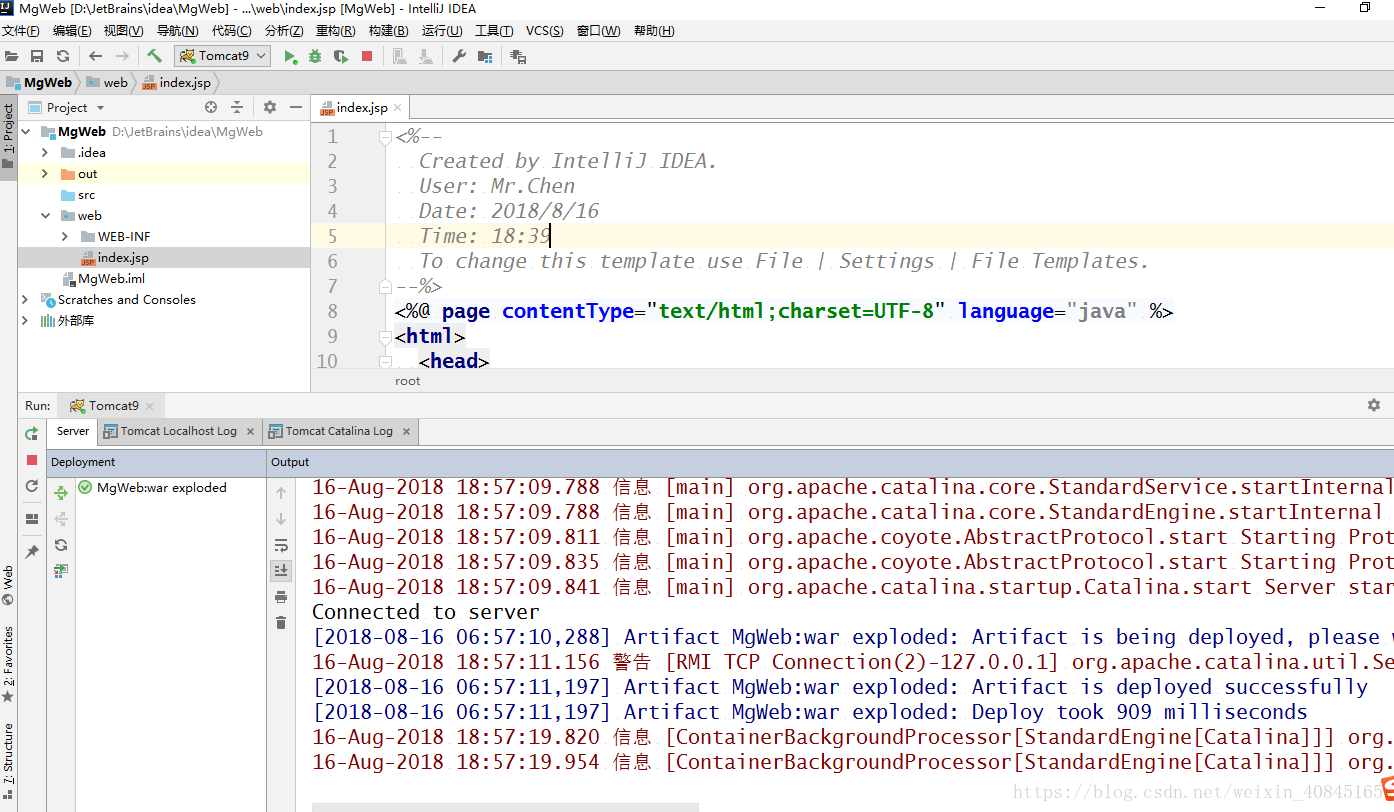Expand the WEB-INF folder
Viewport: 1394px width, 812px height.
[65, 236]
